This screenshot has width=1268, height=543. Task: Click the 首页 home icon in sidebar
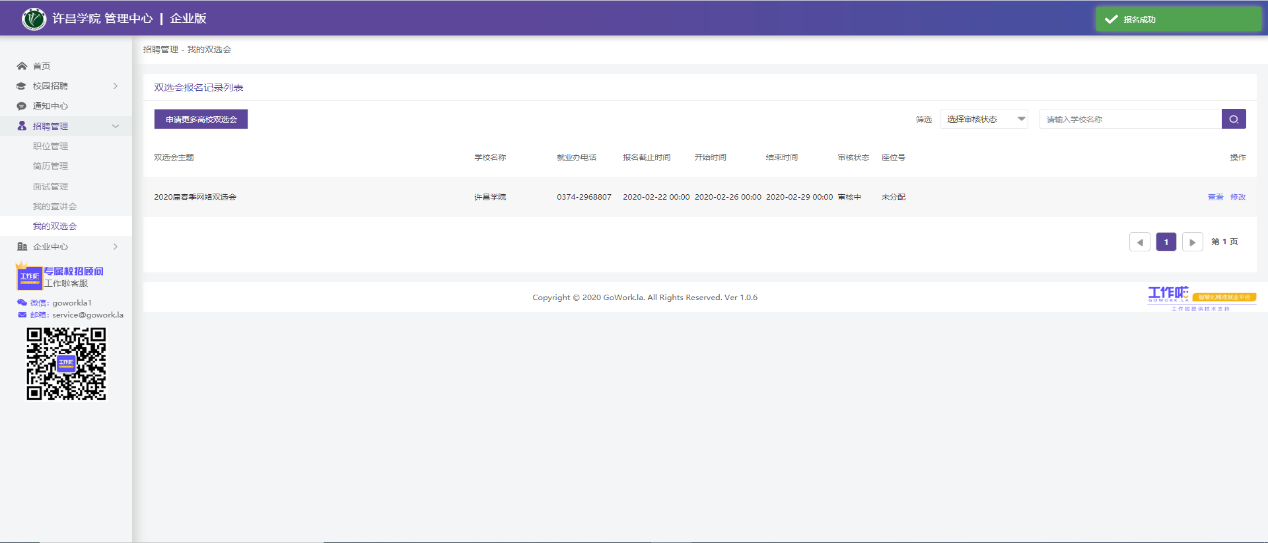22,66
